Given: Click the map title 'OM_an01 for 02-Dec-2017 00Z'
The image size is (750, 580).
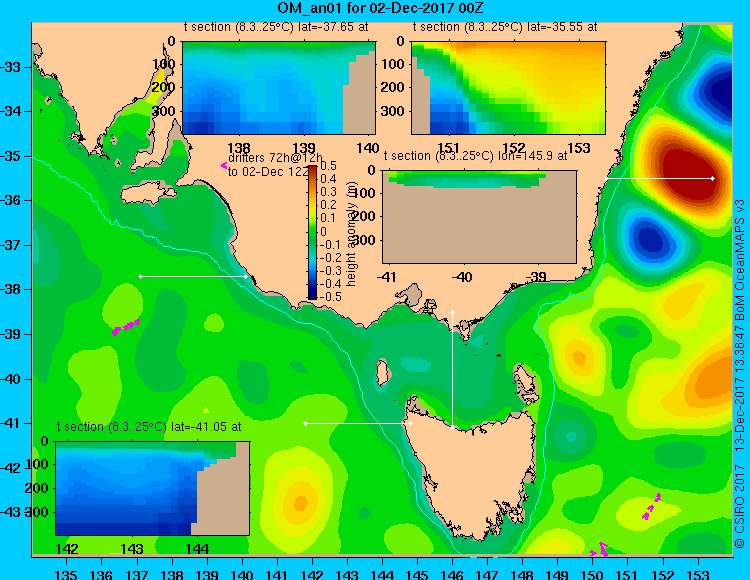Looking at the screenshot, I should point(380,8).
